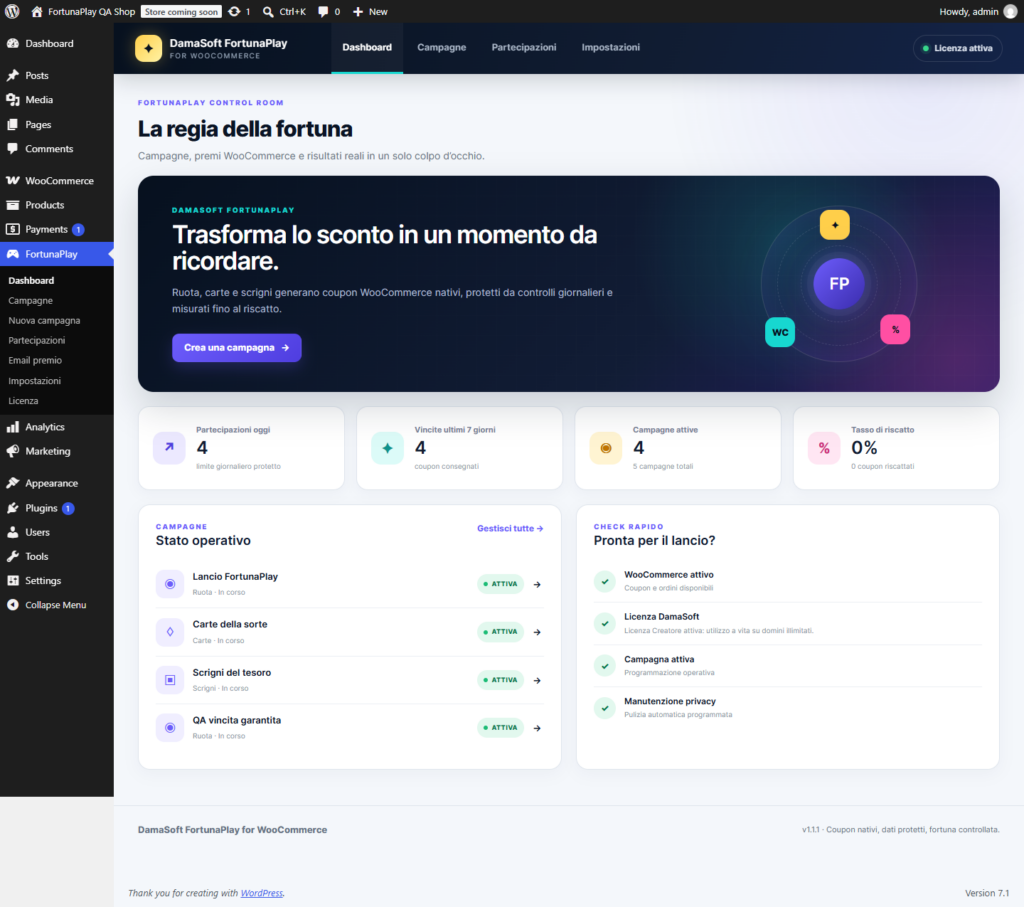Click the Vincite ultimi 7 giorni star icon
This screenshot has height=907, width=1024.
coord(387,448)
